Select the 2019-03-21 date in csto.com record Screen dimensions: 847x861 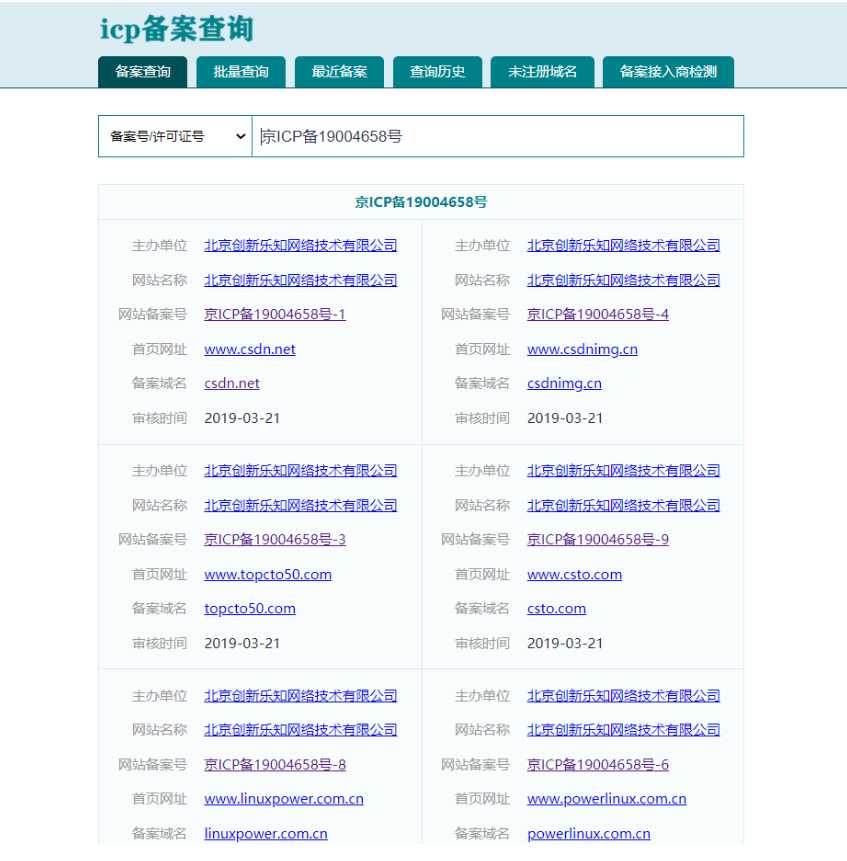click(565, 644)
